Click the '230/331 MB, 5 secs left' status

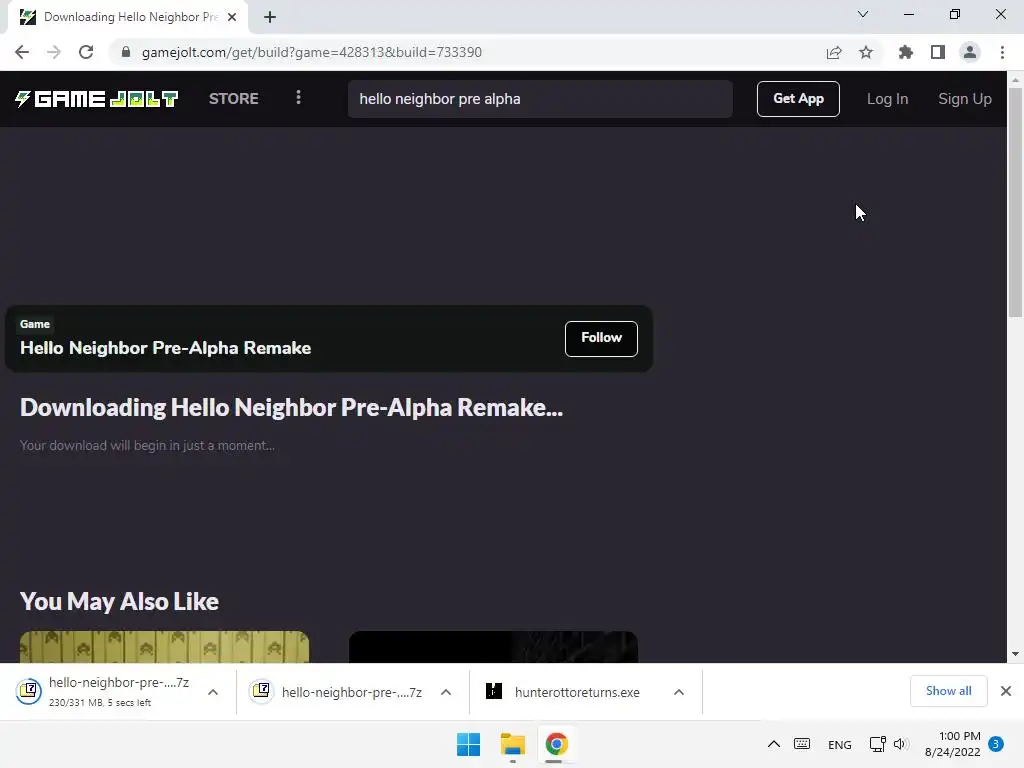pos(100,703)
